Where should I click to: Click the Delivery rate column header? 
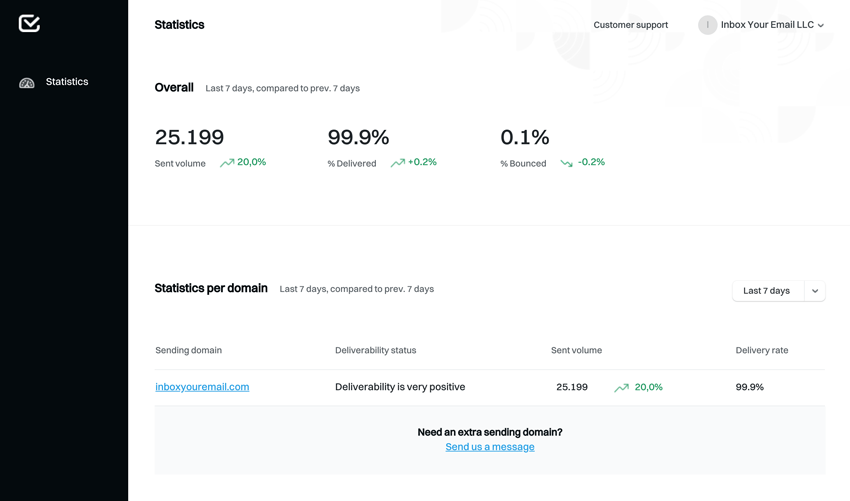tap(761, 350)
